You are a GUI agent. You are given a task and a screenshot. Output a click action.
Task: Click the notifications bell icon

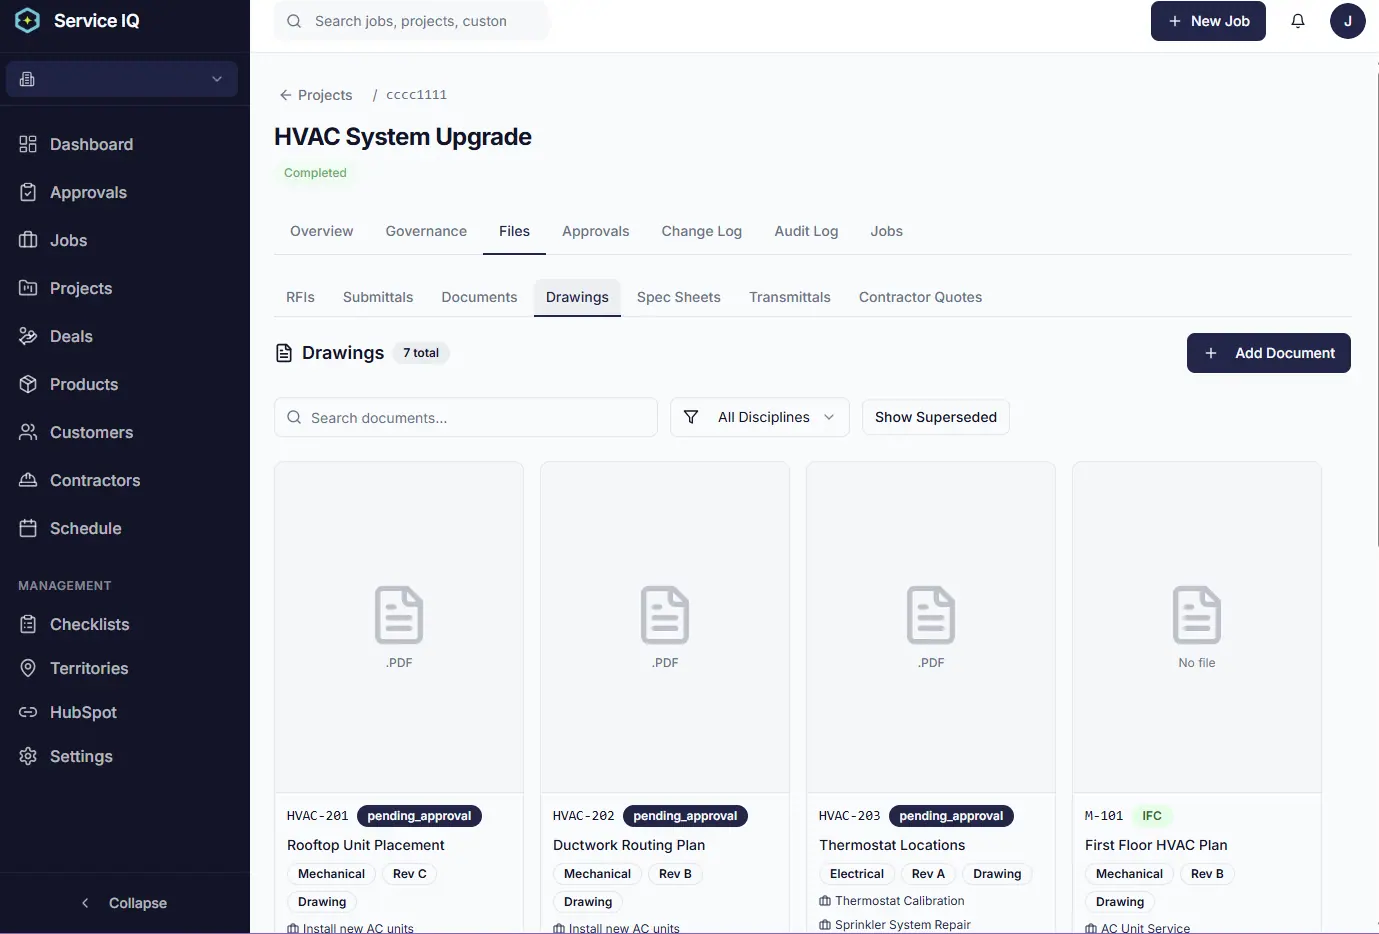tap(1298, 21)
